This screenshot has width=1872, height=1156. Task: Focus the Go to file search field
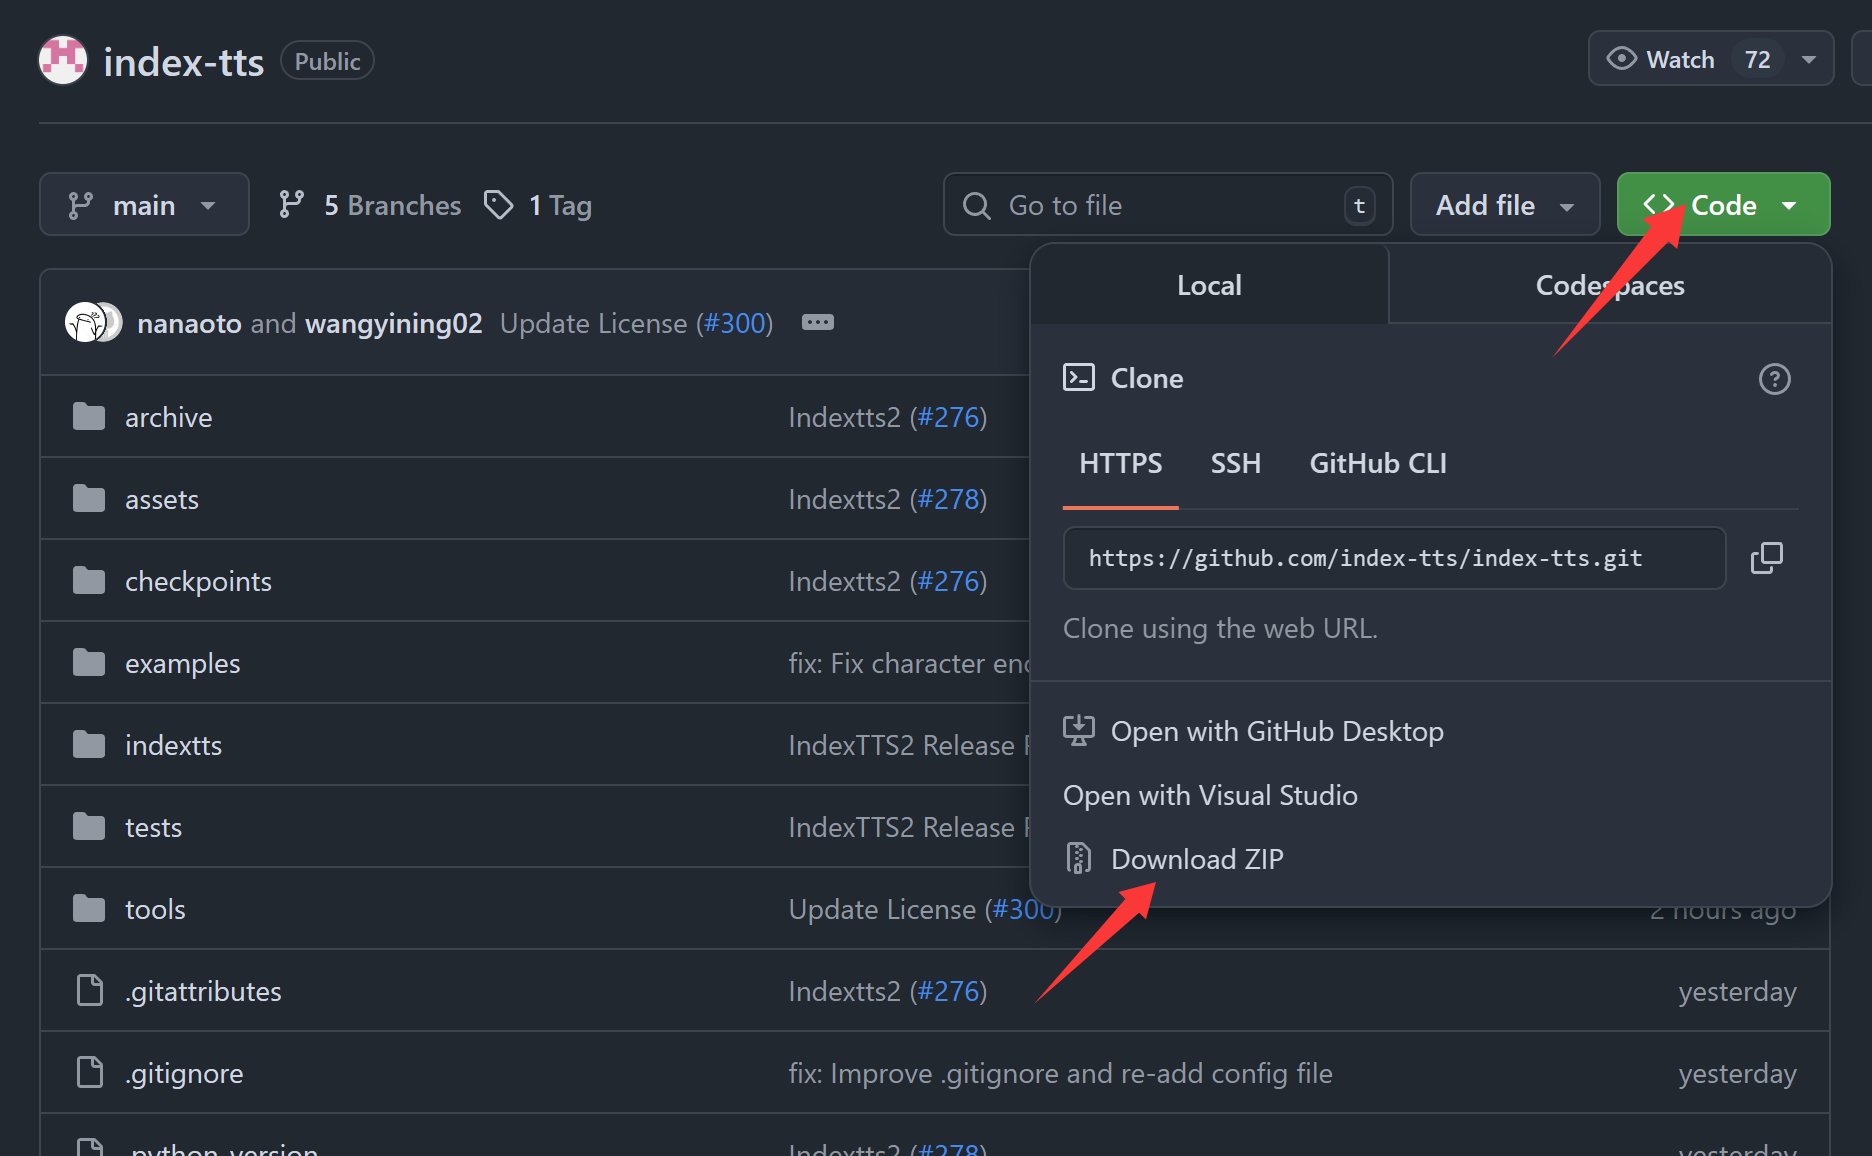[x=1167, y=205]
